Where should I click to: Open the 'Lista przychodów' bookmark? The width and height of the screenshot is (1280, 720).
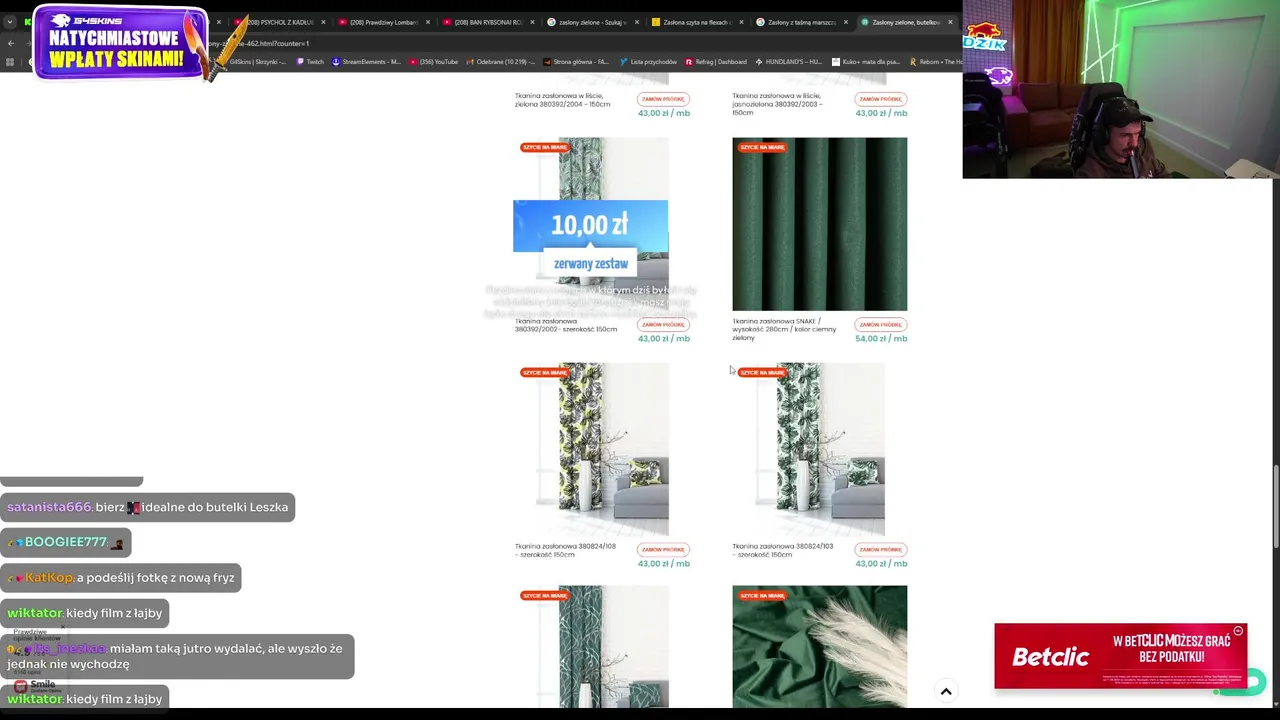pos(648,62)
